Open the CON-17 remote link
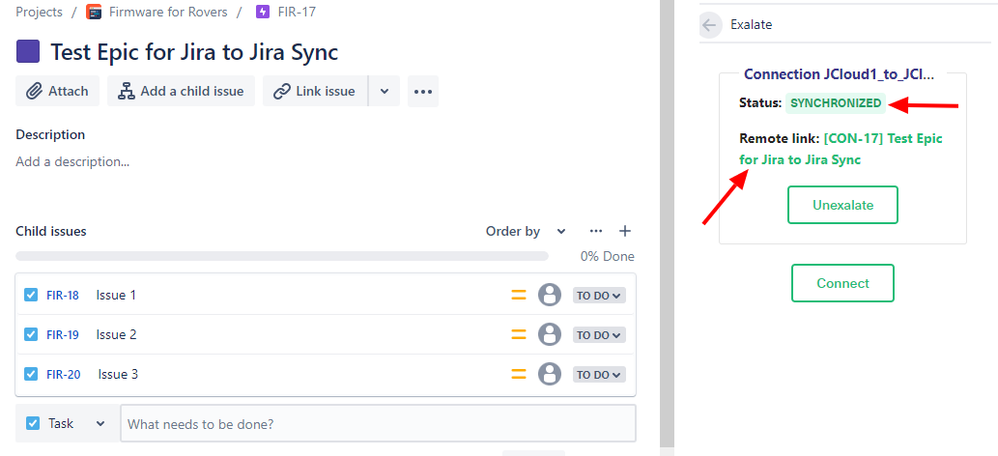Viewport: 998px width, 456px height. click(841, 149)
